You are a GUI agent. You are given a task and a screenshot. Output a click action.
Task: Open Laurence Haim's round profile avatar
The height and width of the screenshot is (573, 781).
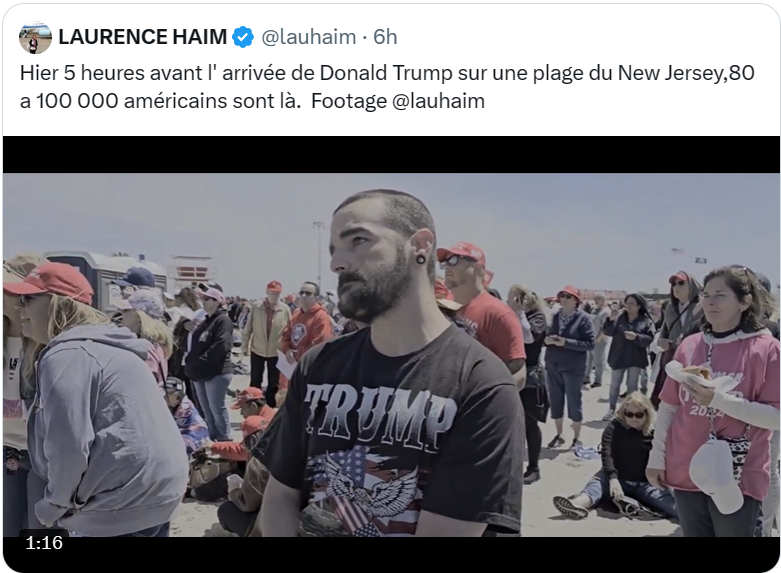[35, 37]
